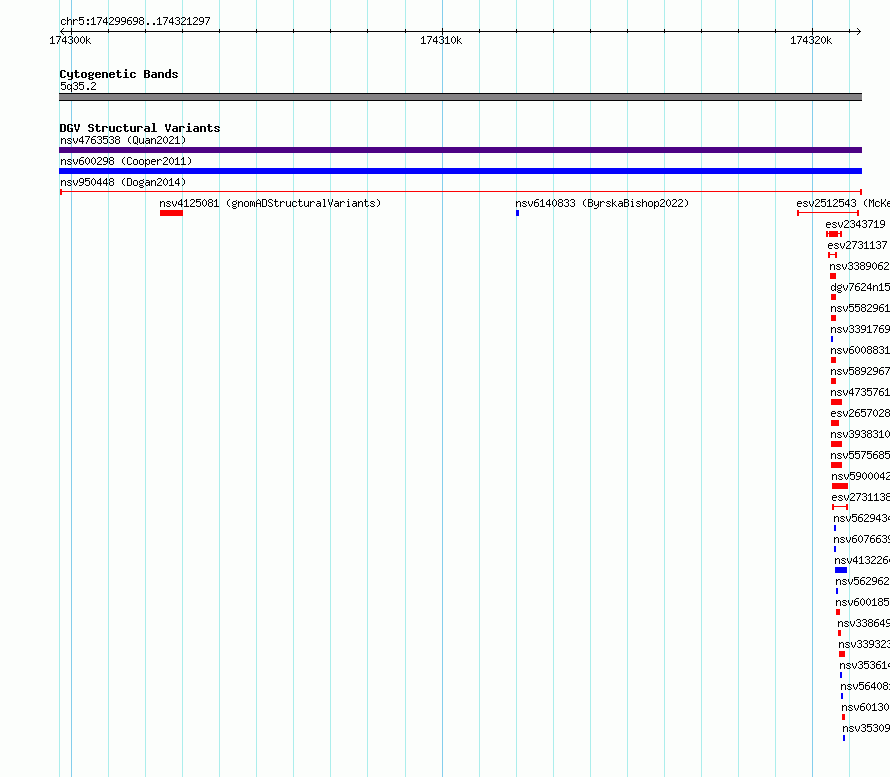Open the esv2343719 variant label

coord(855,224)
